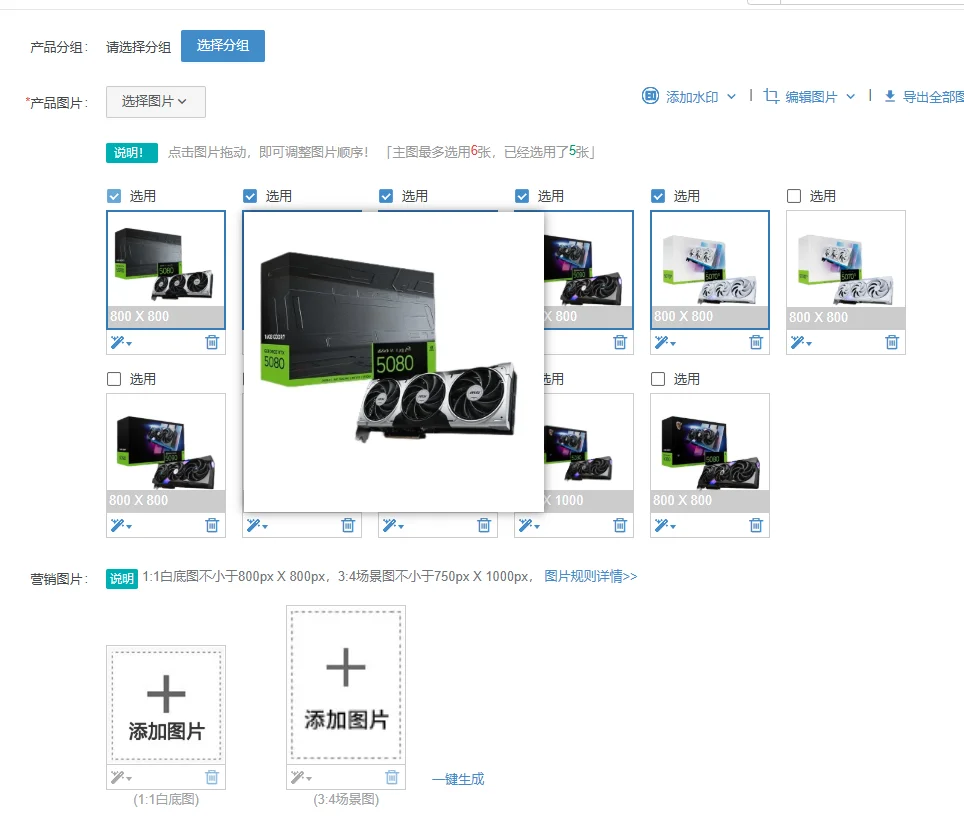Delete the third image in the bottom row
This screenshot has height=825, width=964.
[484, 525]
